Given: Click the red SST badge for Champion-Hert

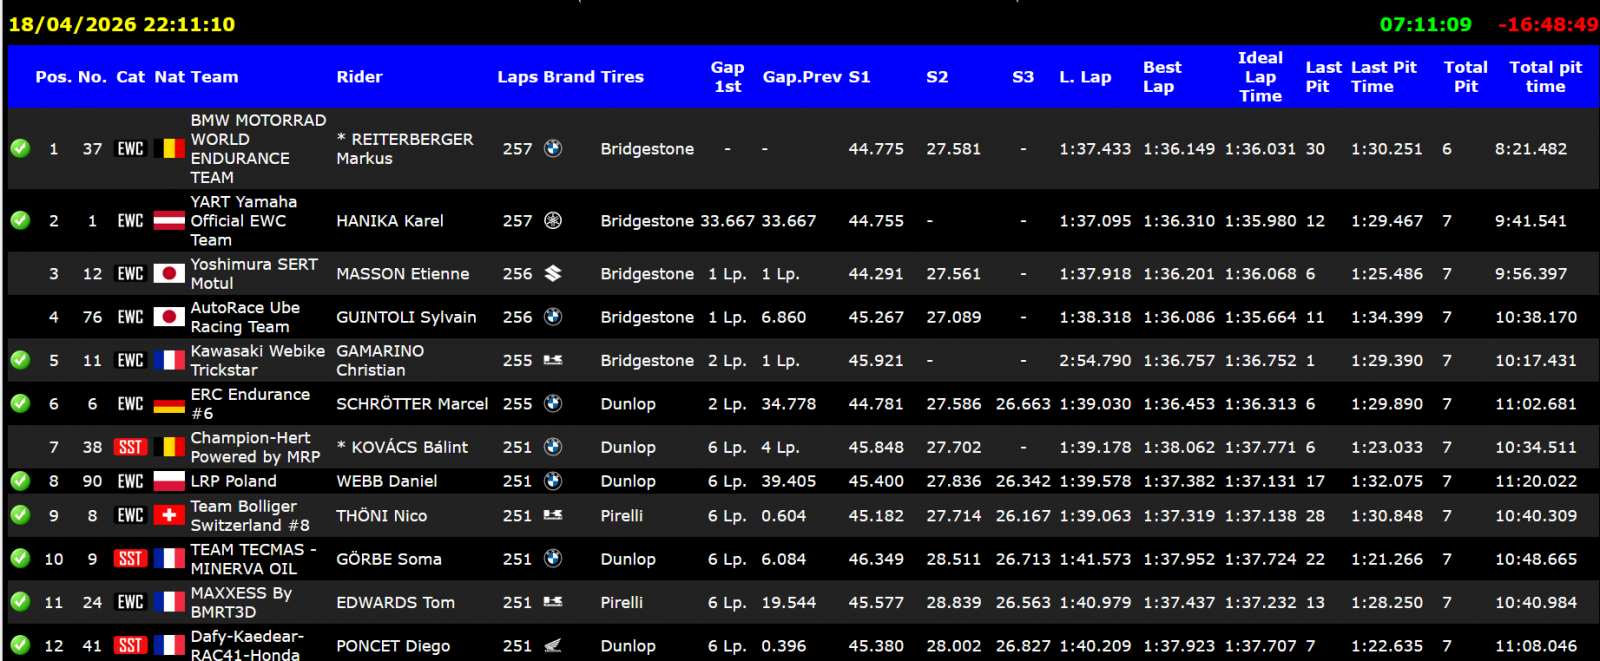Looking at the screenshot, I should pyautogui.click(x=130, y=447).
